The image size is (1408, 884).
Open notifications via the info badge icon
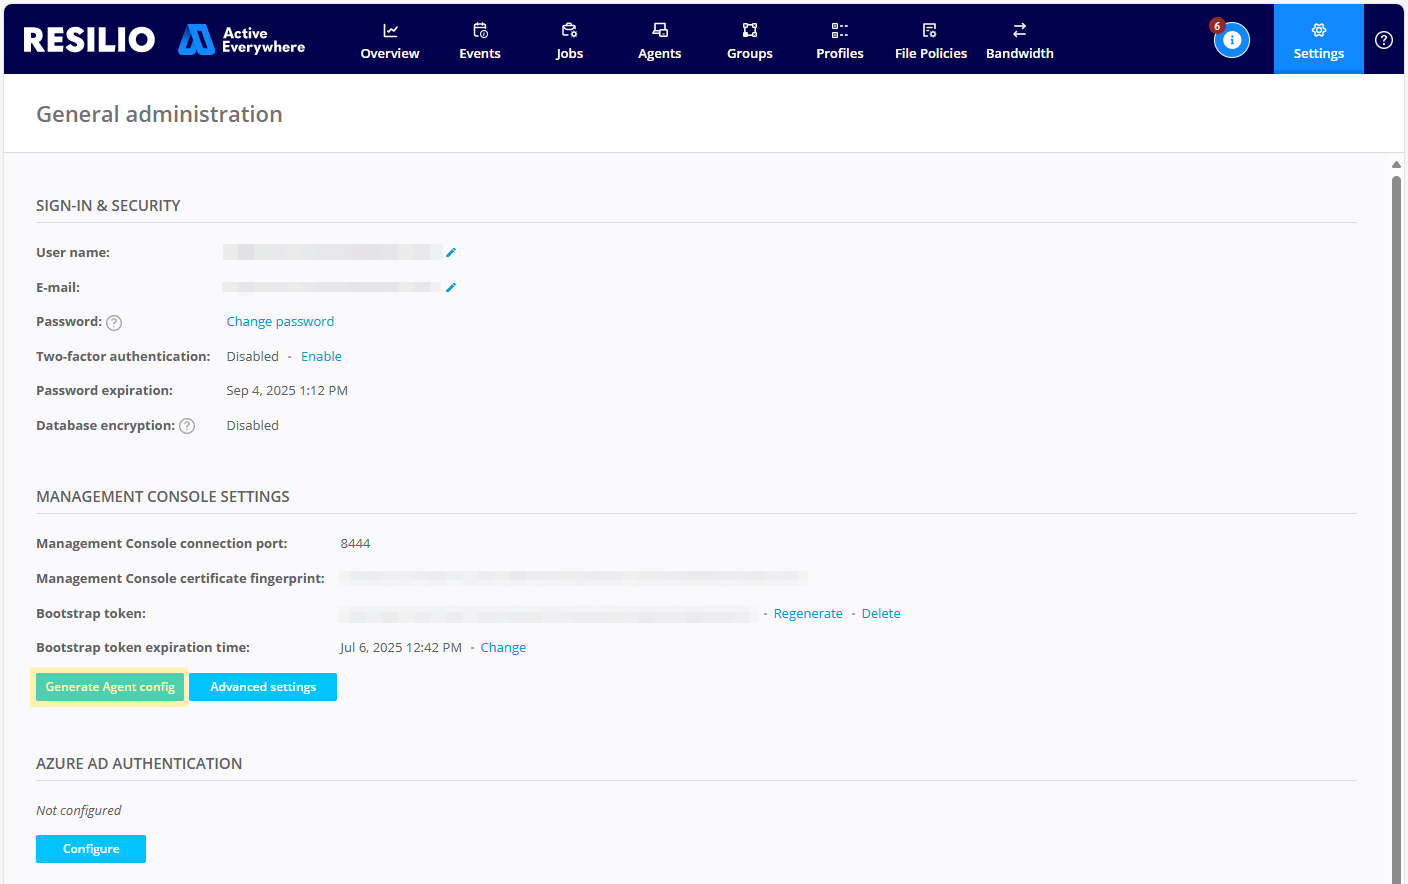pos(1231,40)
